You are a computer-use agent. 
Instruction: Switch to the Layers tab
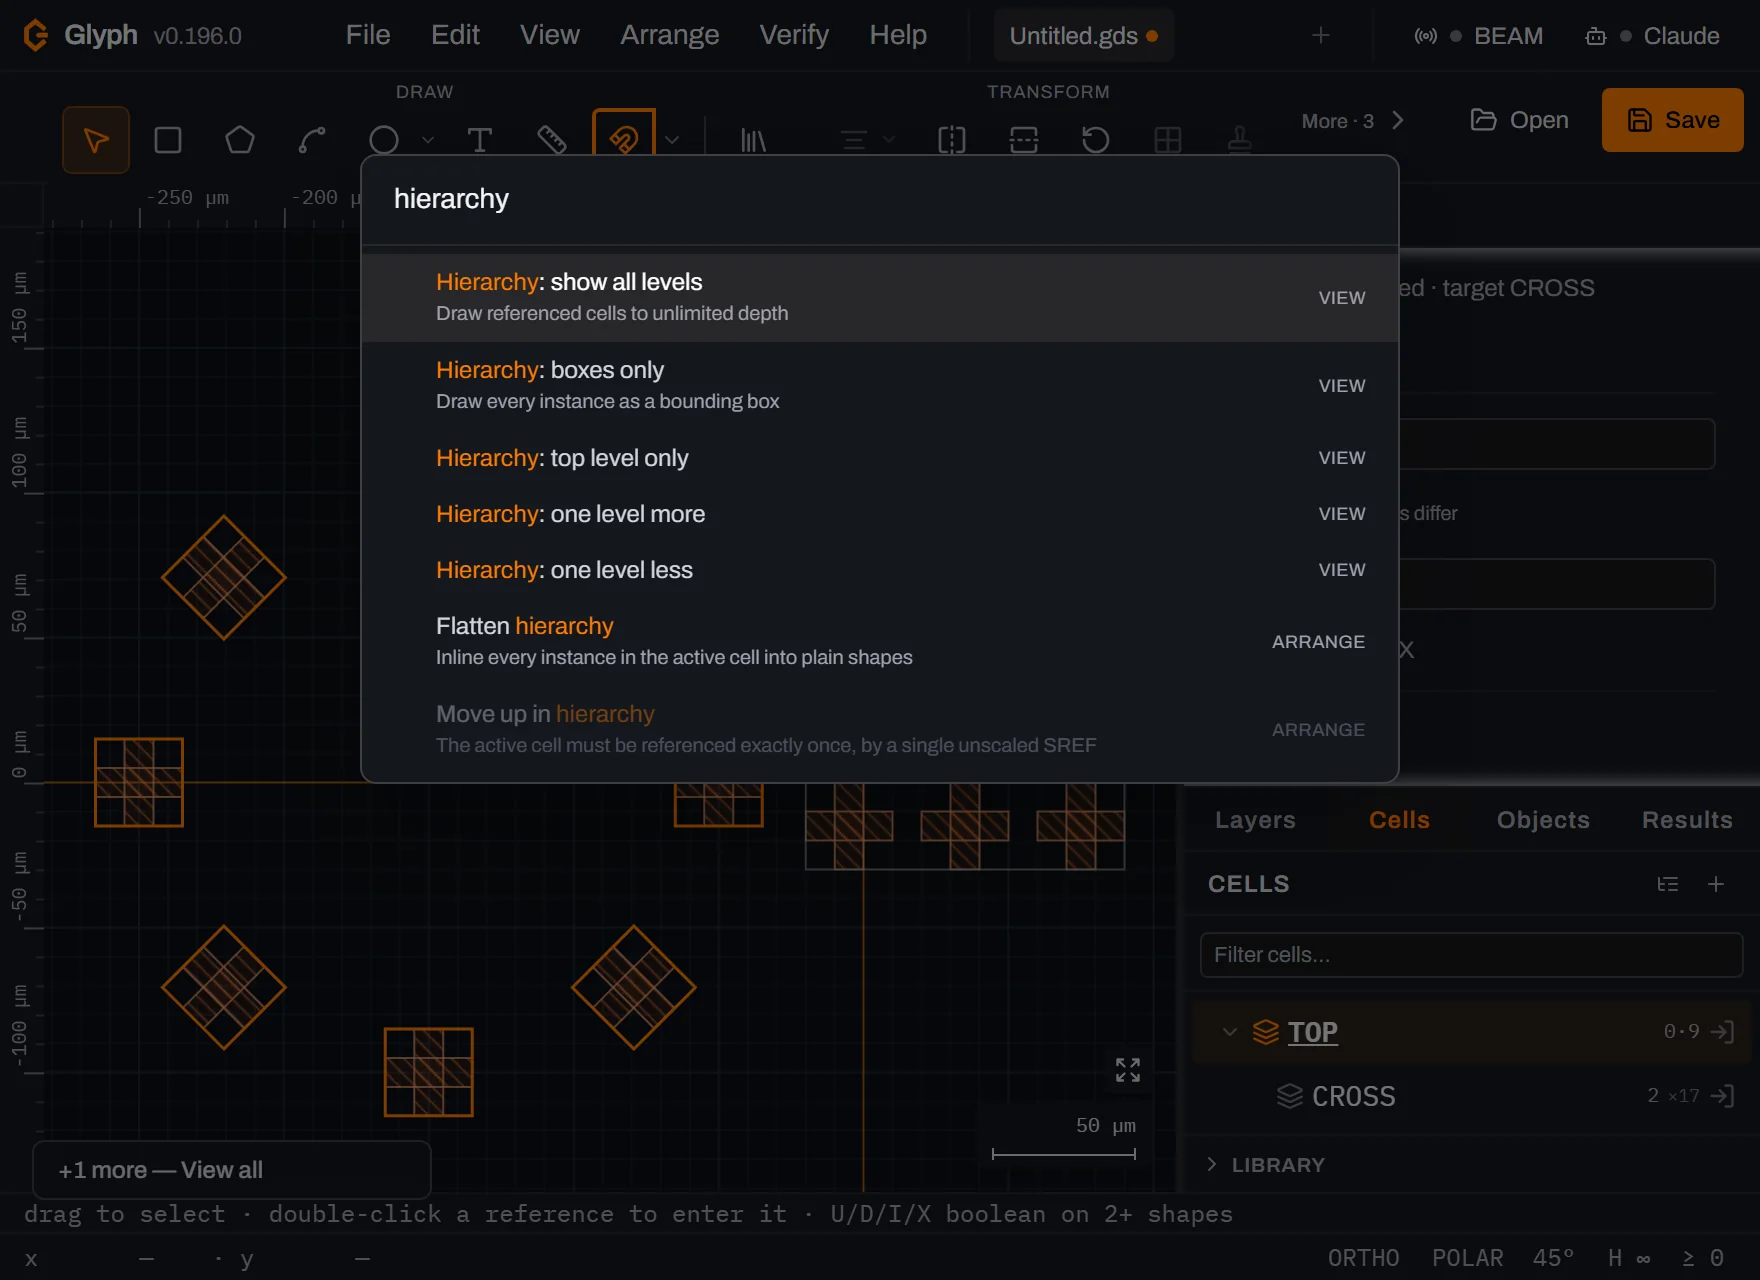tap(1255, 820)
